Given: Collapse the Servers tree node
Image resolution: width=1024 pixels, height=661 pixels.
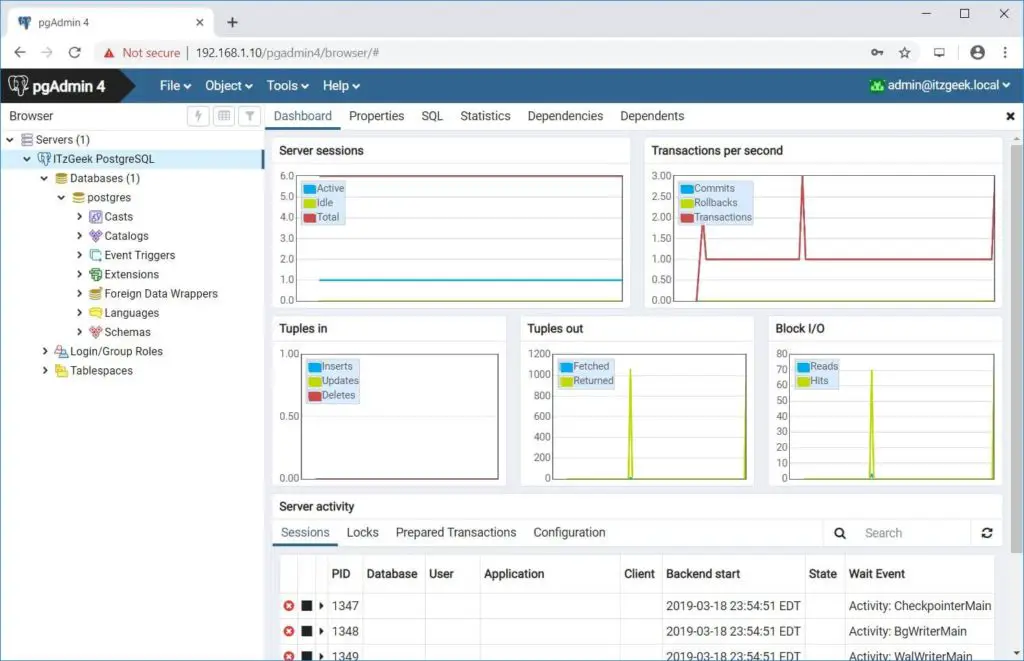Looking at the screenshot, I should [x=10, y=140].
